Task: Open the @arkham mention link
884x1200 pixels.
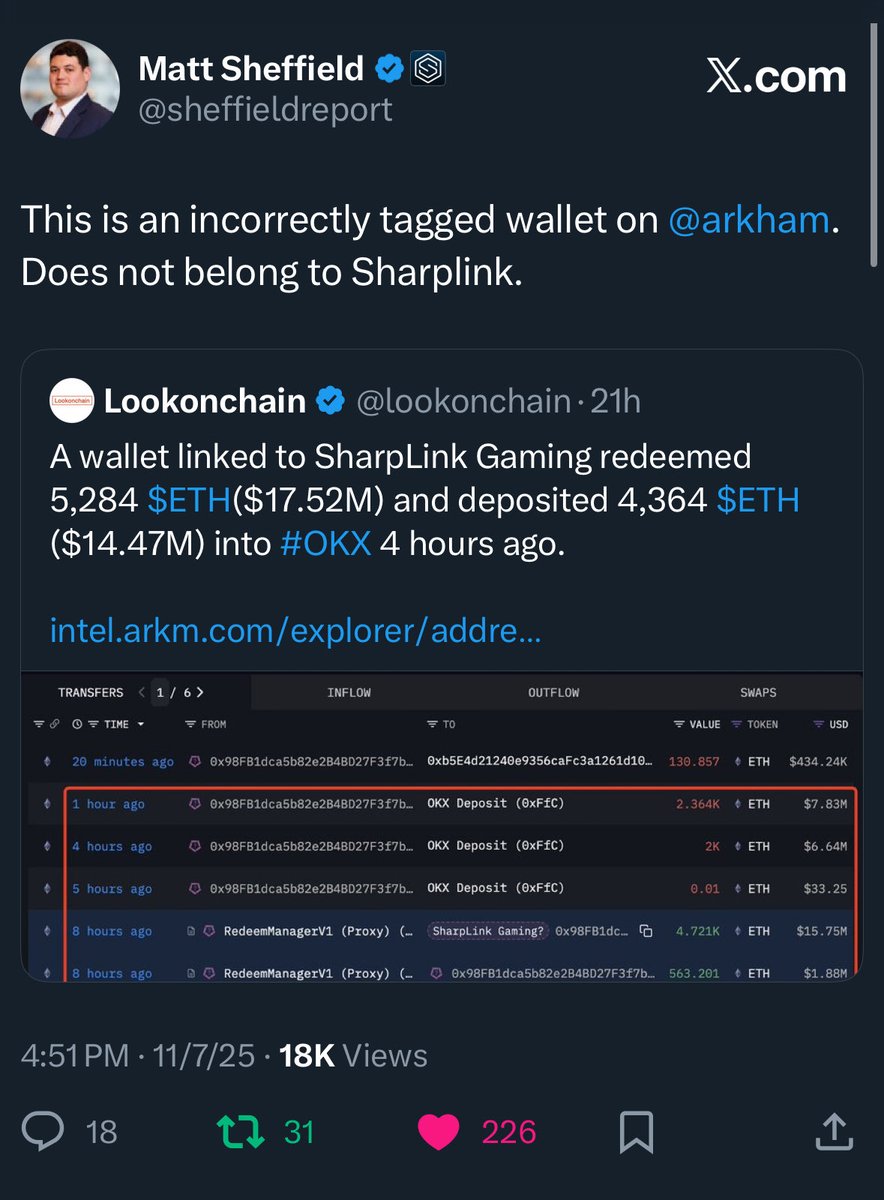Action: pyautogui.click(x=748, y=220)
